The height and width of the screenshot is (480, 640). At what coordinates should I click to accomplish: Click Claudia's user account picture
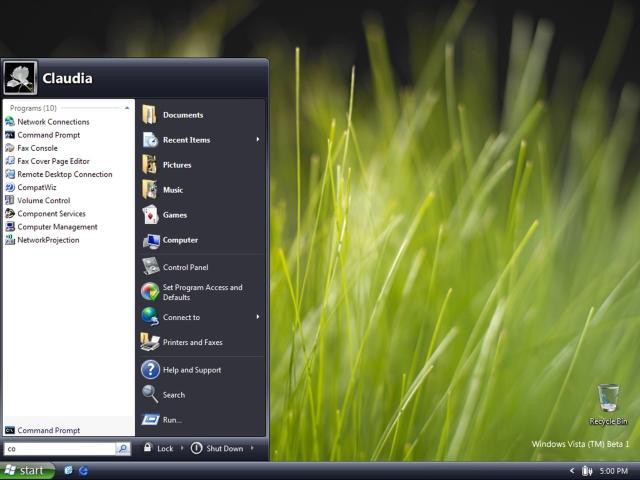point(21,77)
